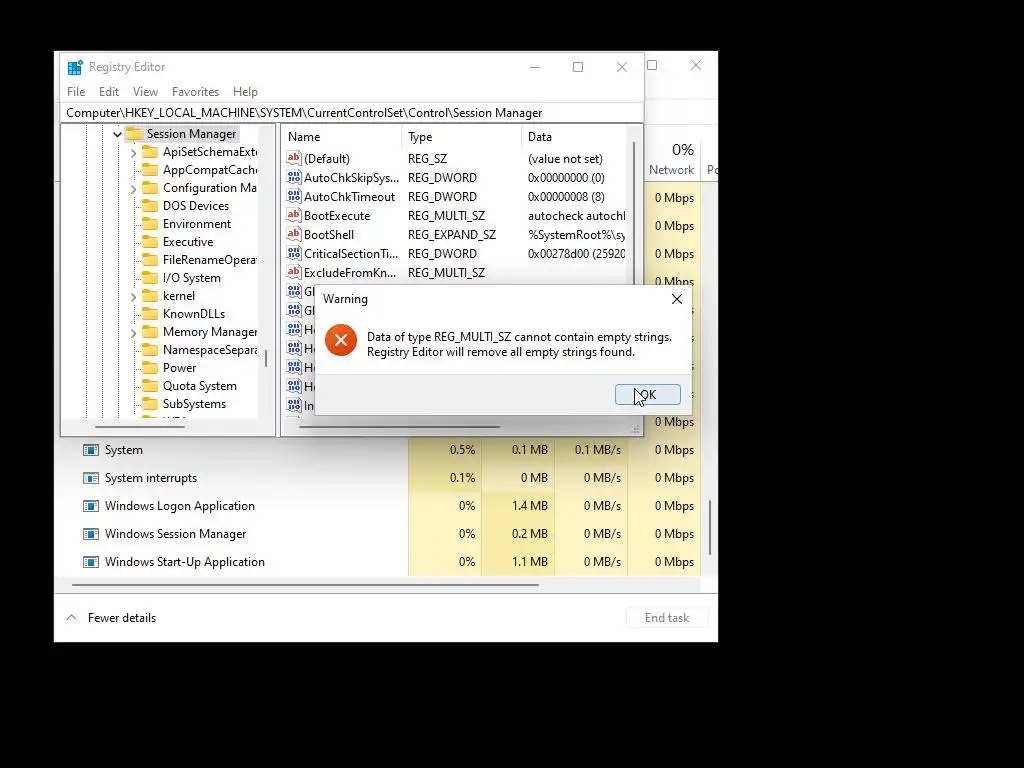This screenshot has height=768, width=1024.
Task: Click the Registry Editor app icon
Action: [75, 67]
